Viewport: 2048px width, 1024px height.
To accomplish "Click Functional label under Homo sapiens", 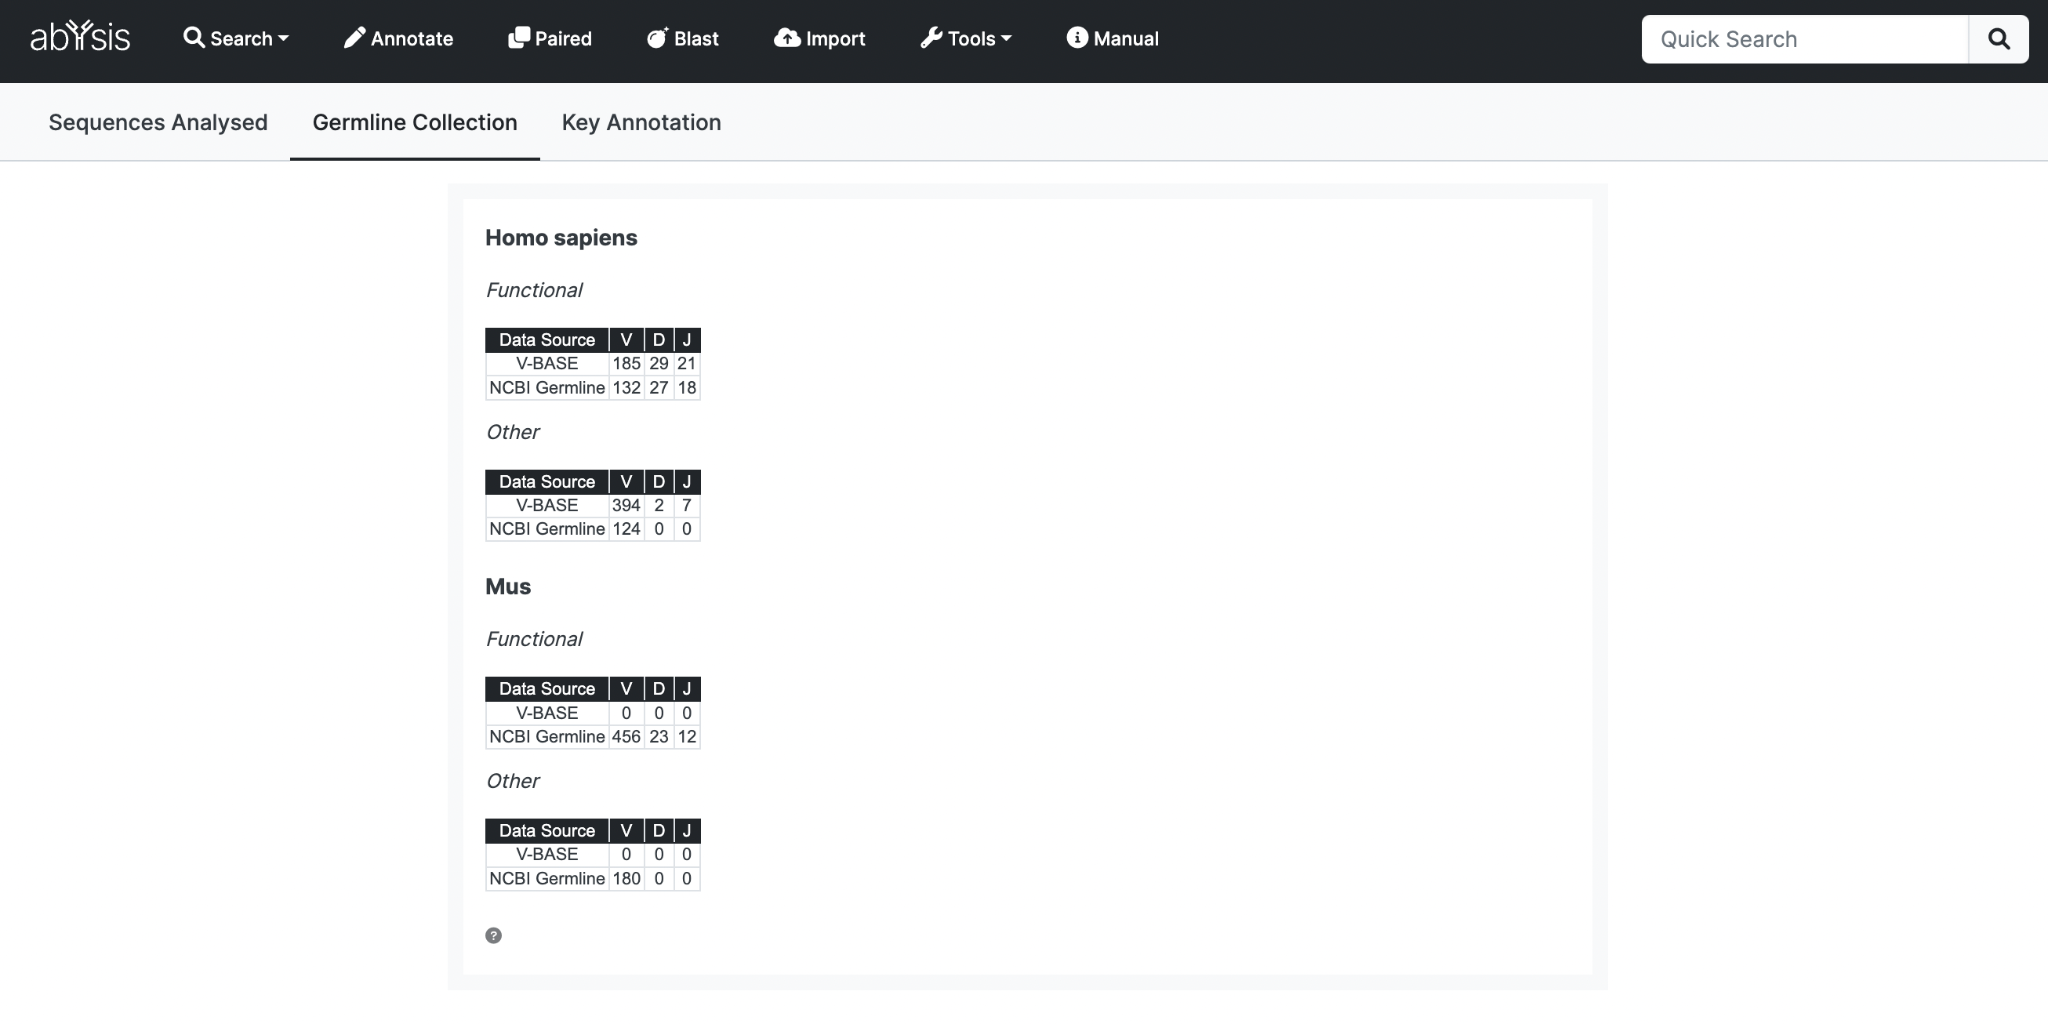I will point(534,290).
